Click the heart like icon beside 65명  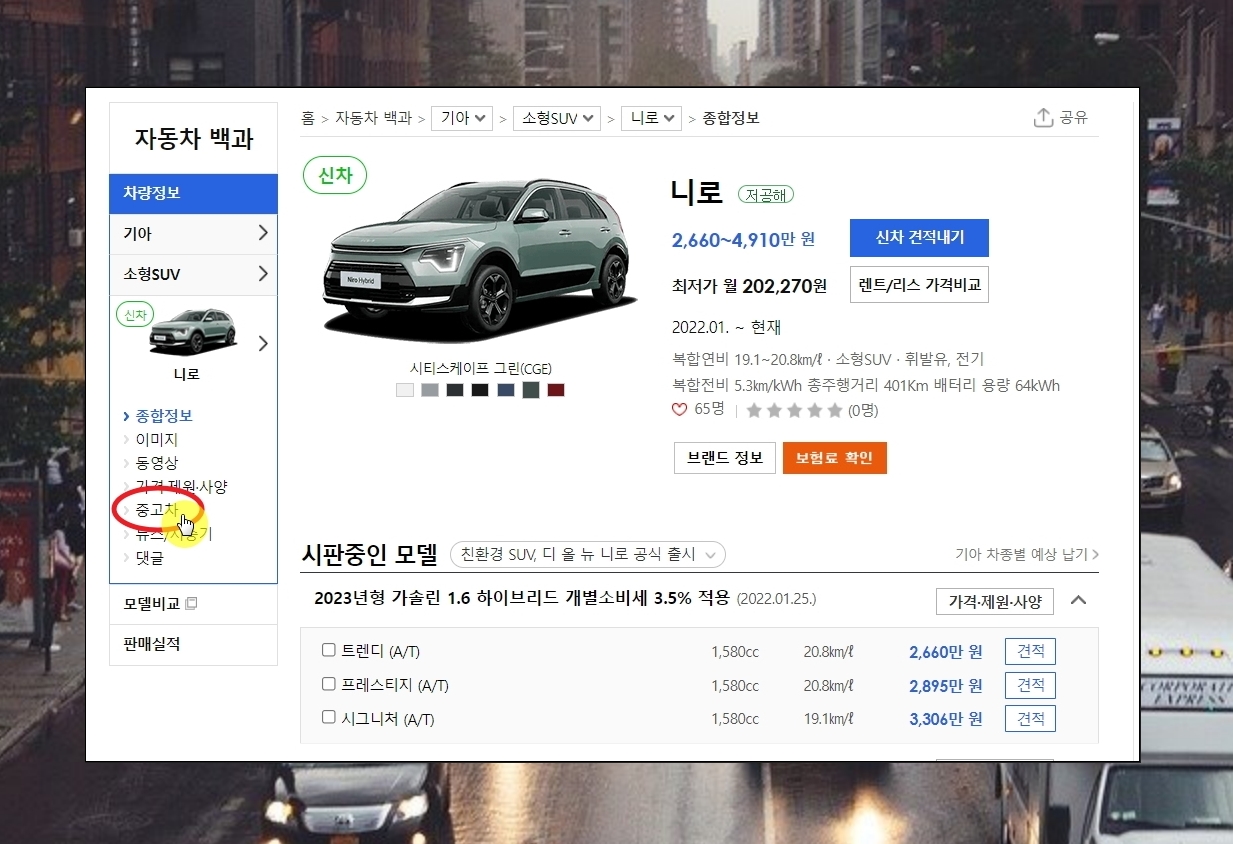680,409
